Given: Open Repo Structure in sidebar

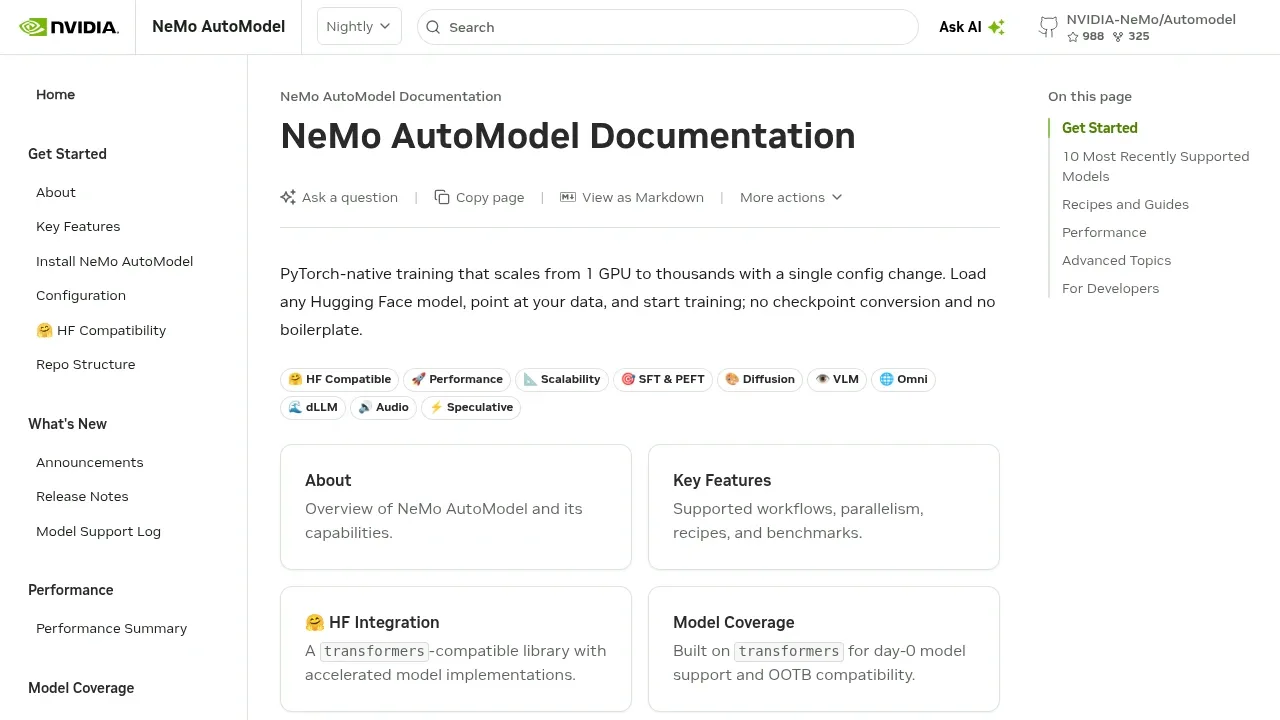Looking at the screenshot, I should (86, 364).
